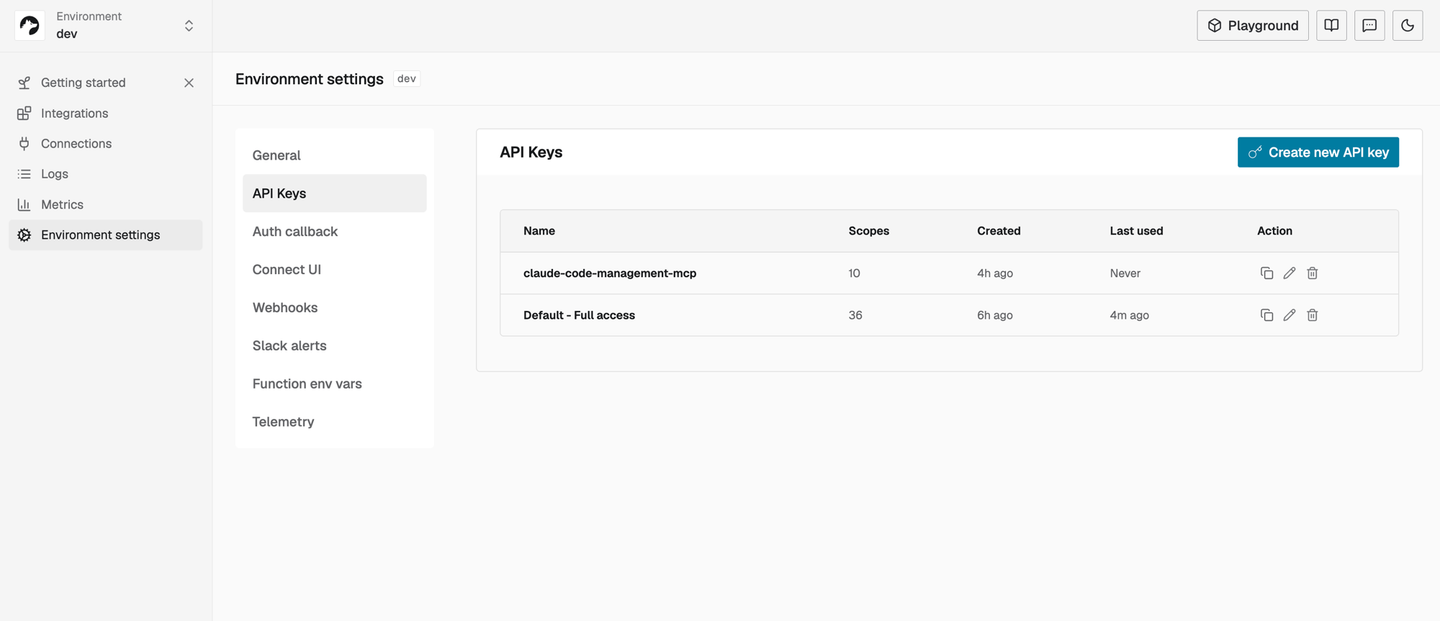
Task: Open the documentation book icon
Action: tap(1331, 26)
